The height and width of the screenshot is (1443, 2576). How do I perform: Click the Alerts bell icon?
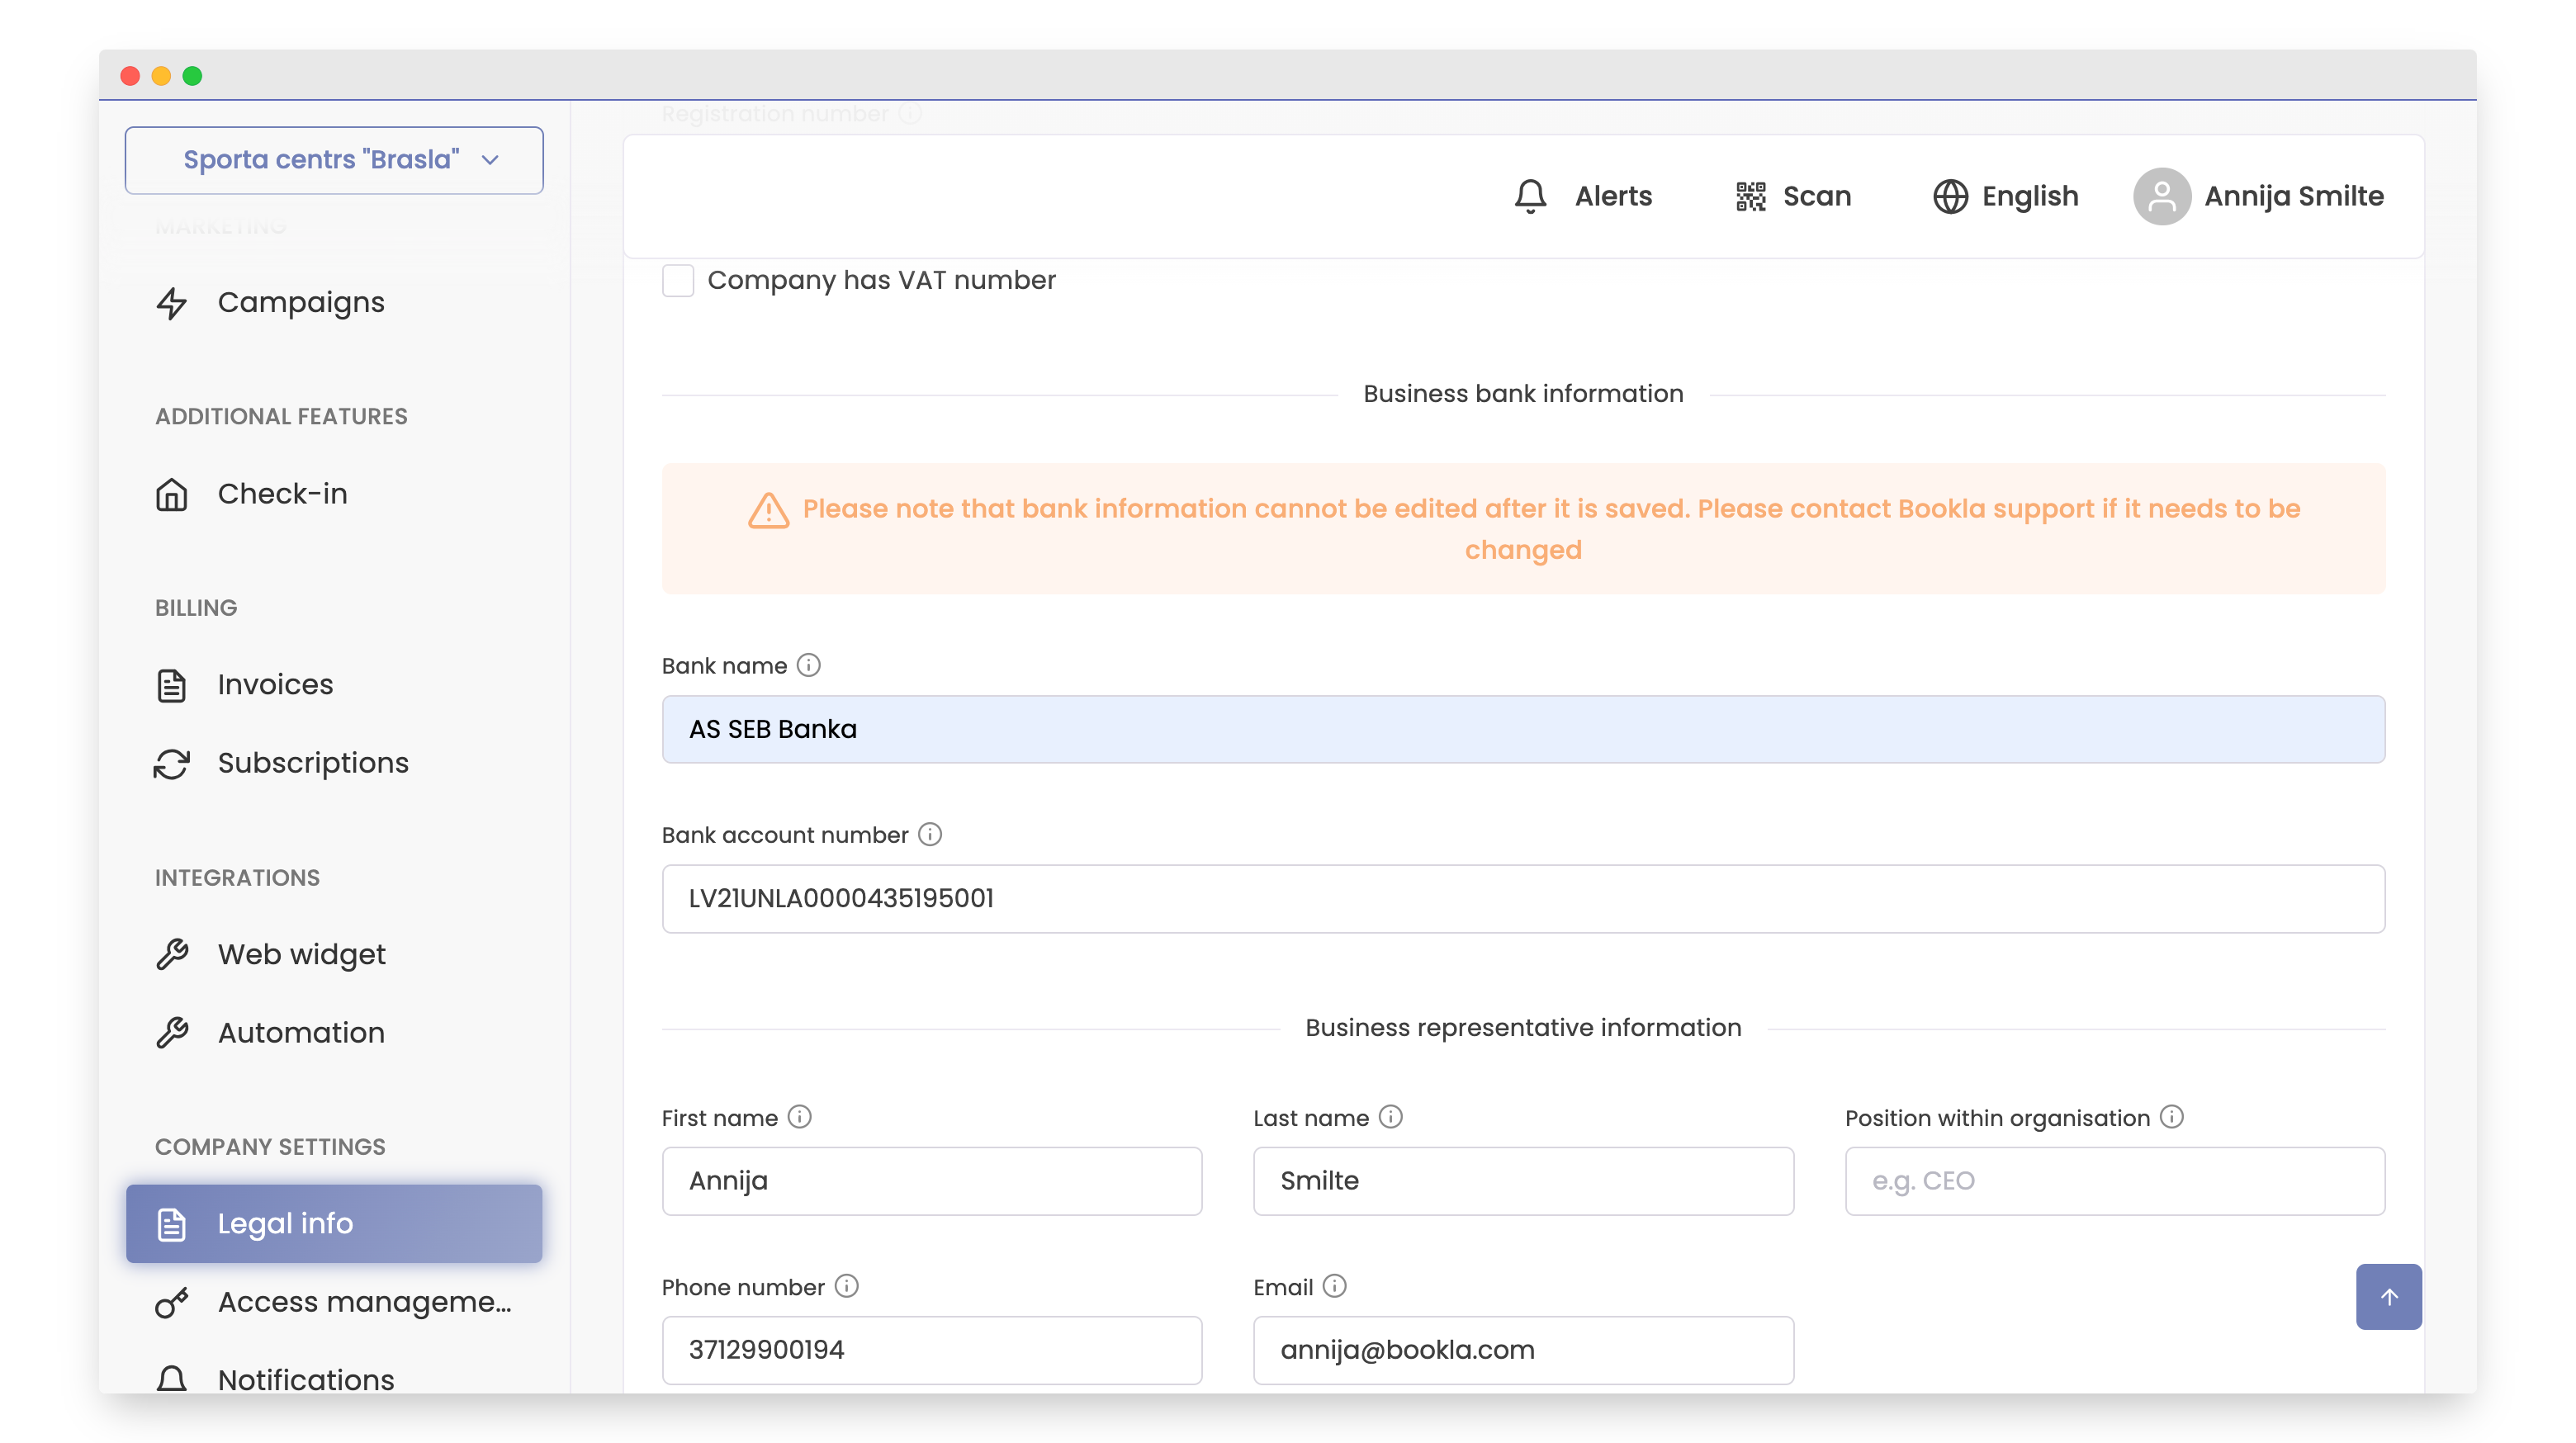tap(1530, 196)
